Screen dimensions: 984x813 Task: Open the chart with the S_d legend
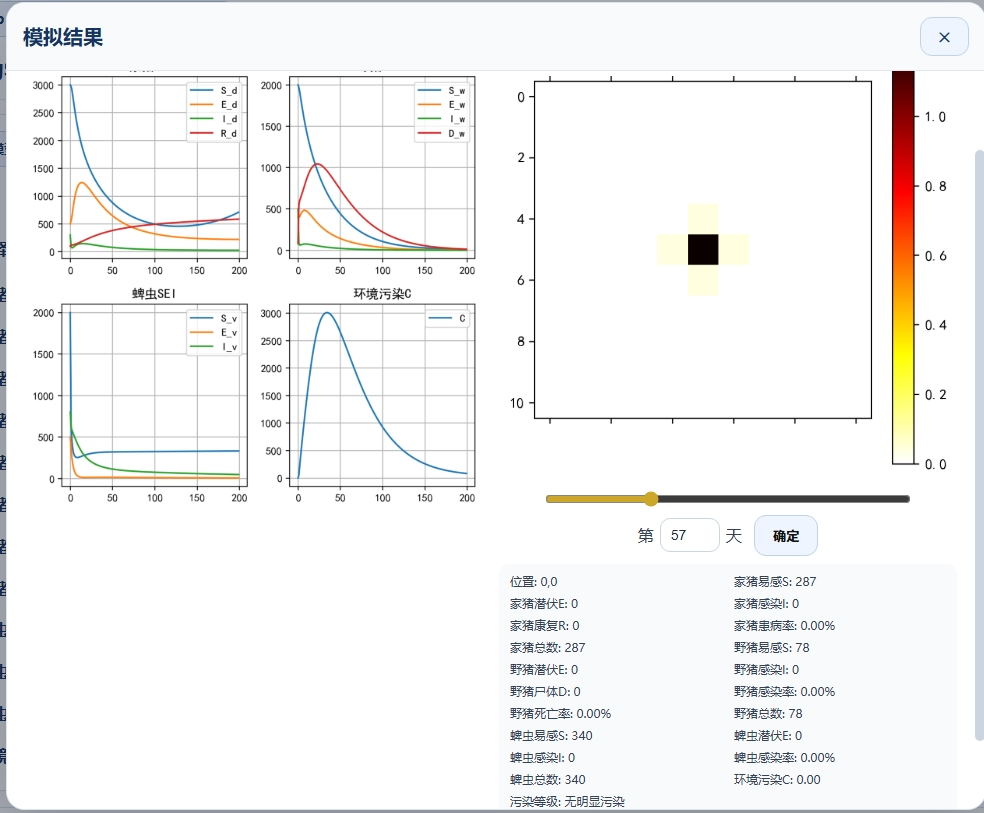point(154,168)
